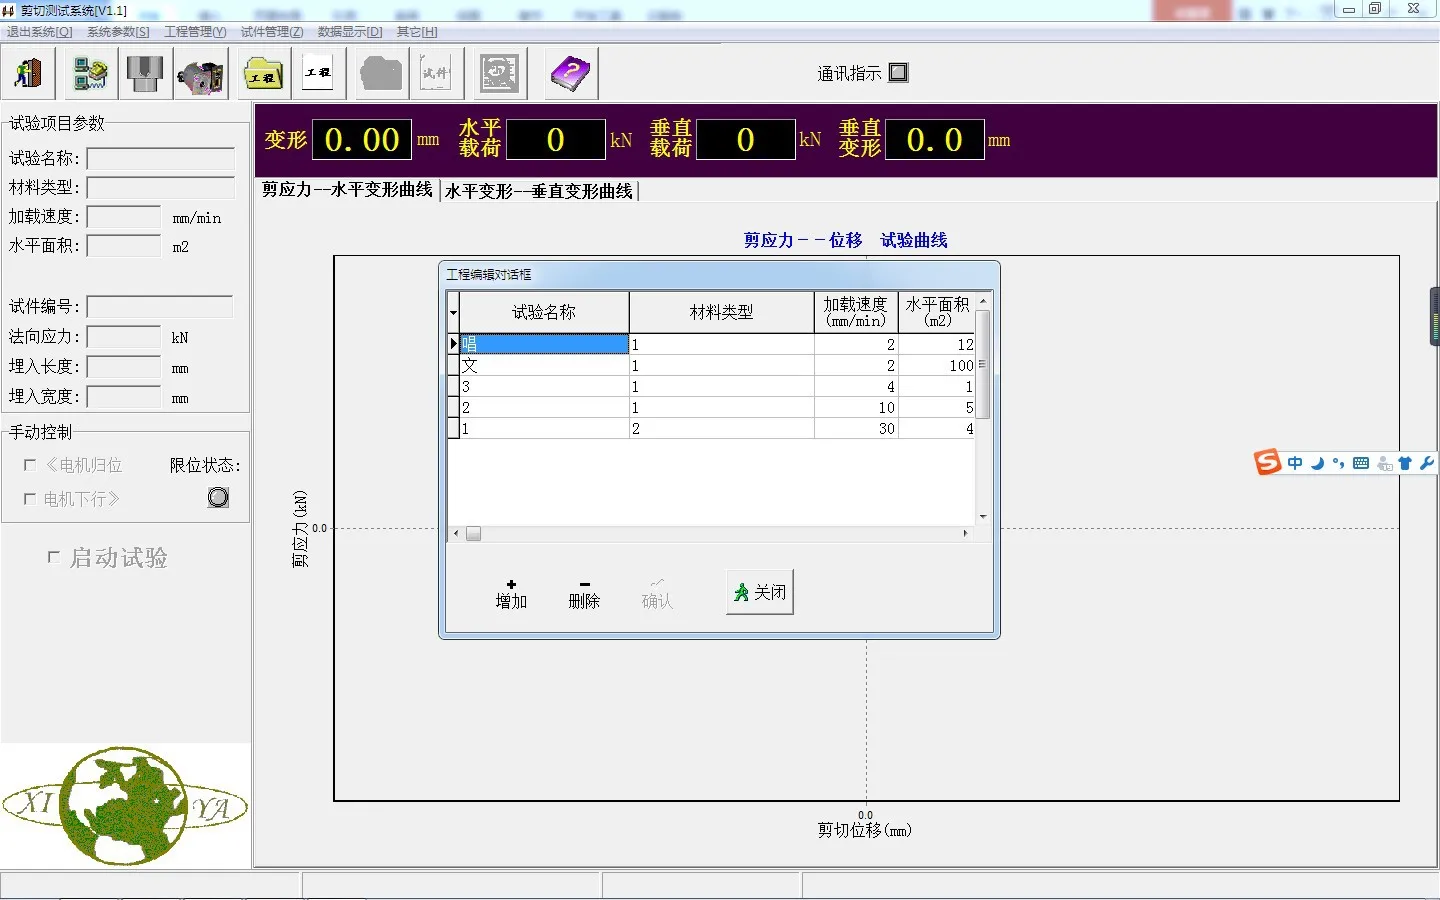The height and width of the screenshot is (900, 1440).
Task: Enable the 启动试验 checkbox
Action: pyautogui.click(x=54, y=557)
